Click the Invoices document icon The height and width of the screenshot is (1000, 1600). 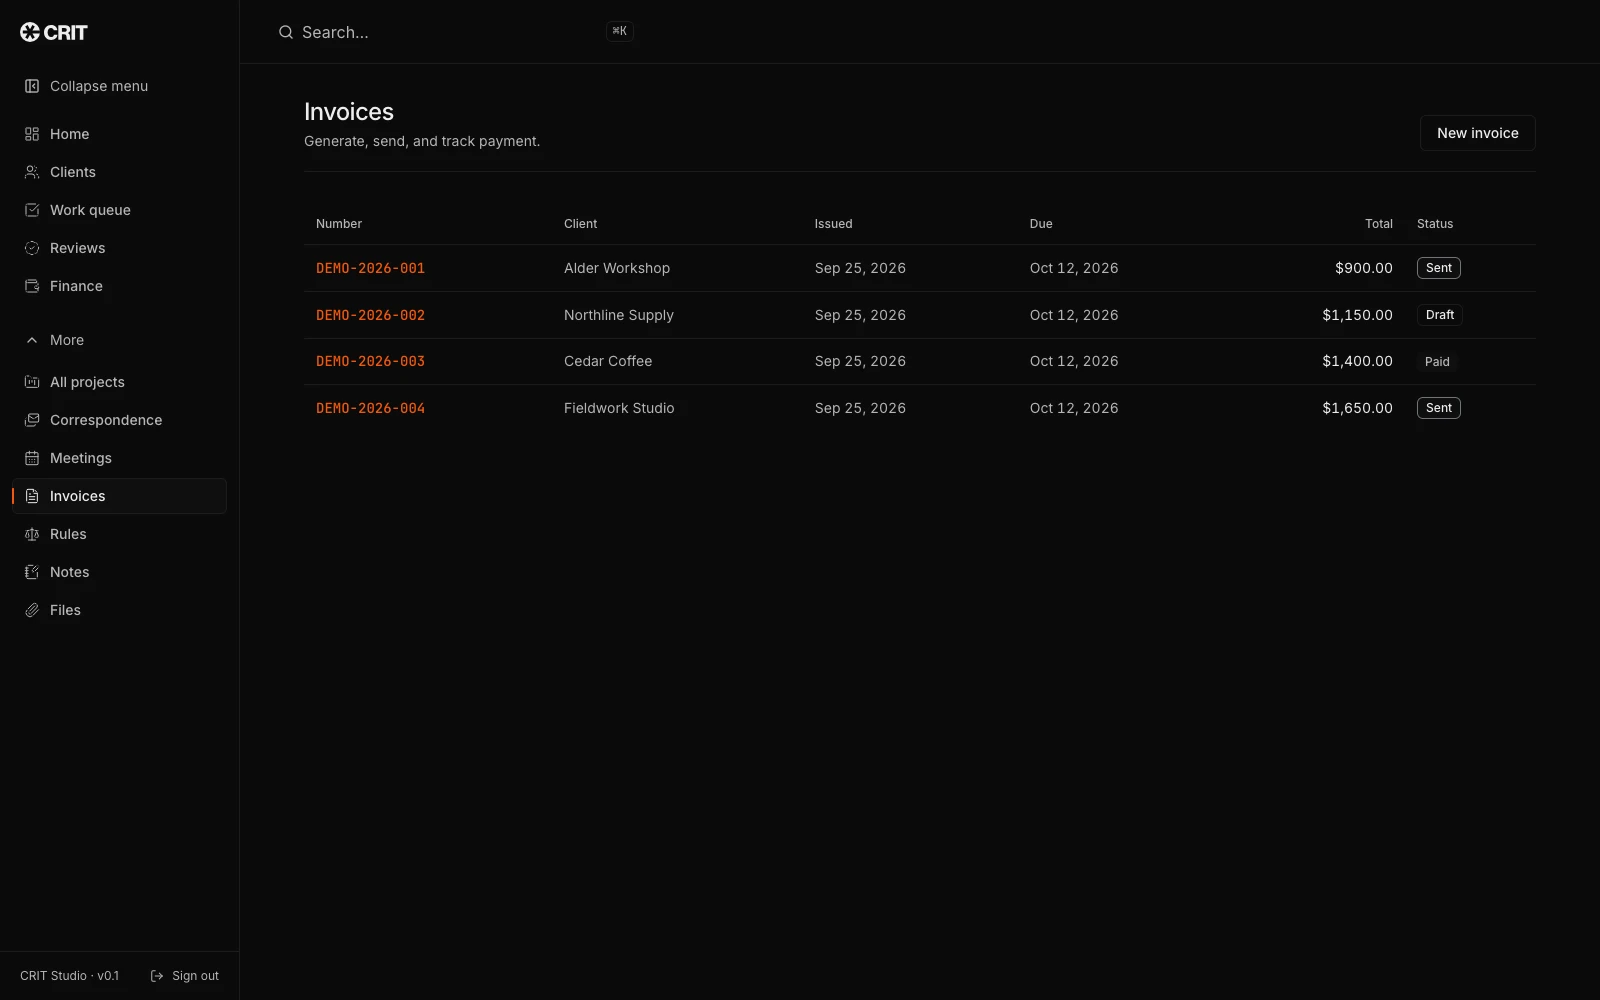[32, 496]
